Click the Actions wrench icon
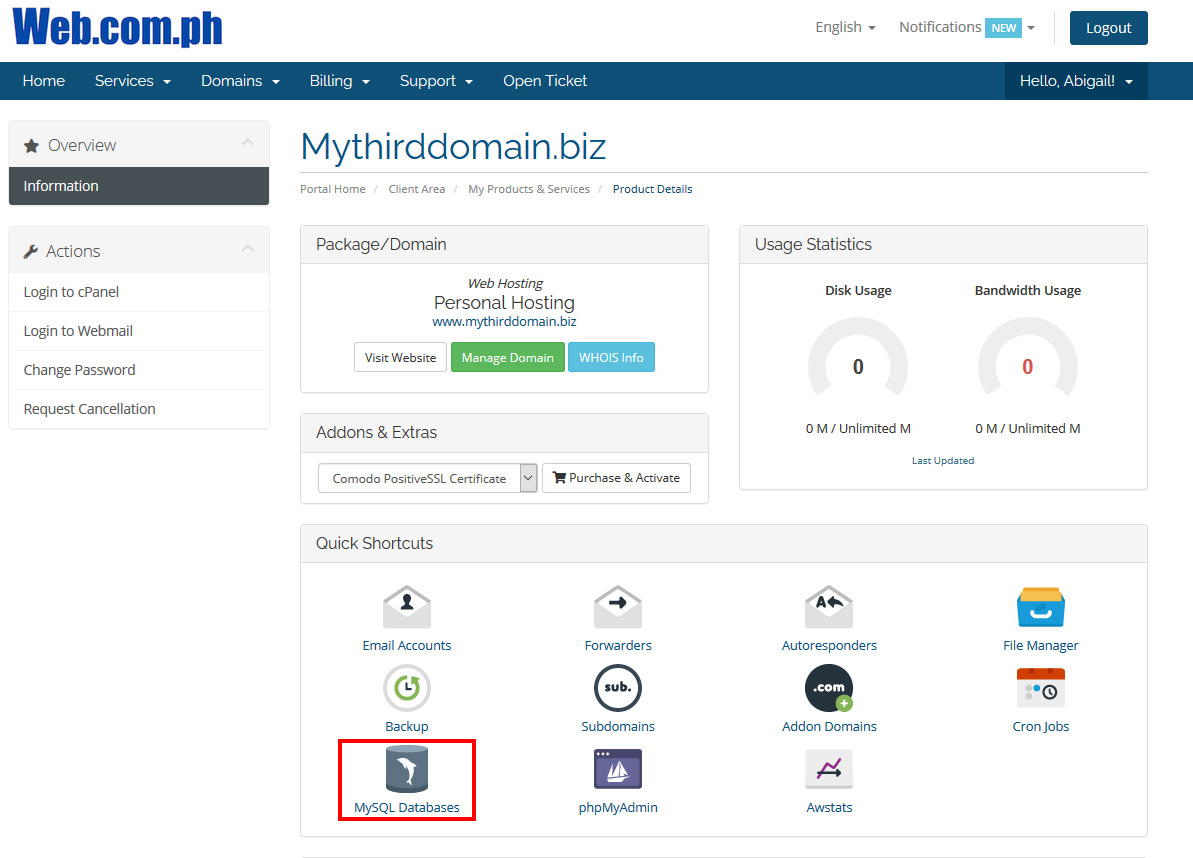 tap(30, 251)
